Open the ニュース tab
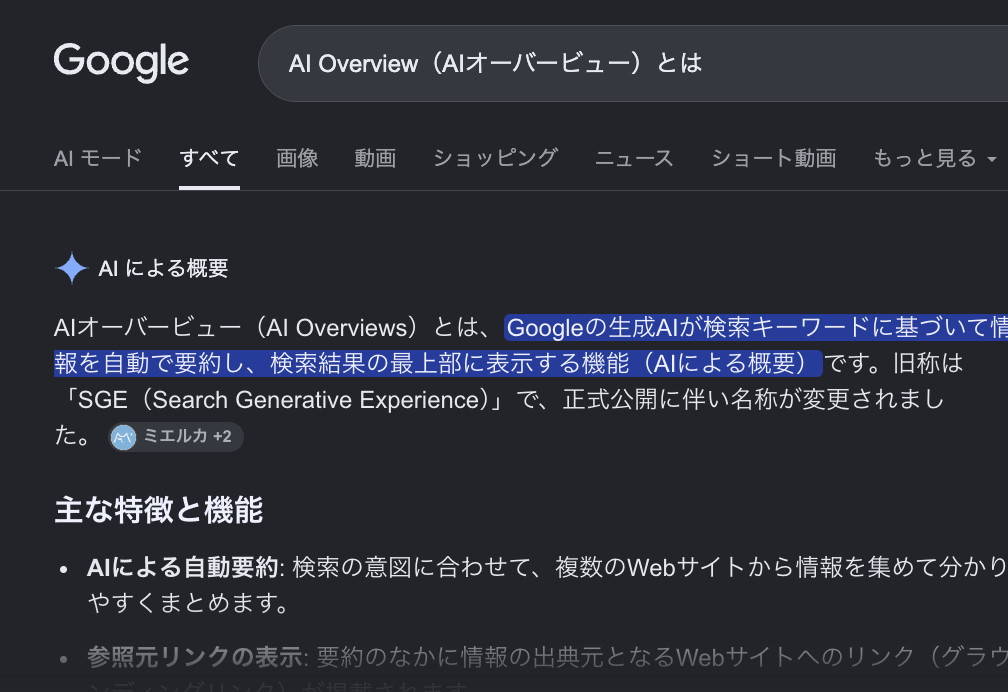Image resolution: width=1008 pixels, height=692 pixels. click(x=634, y=158)
